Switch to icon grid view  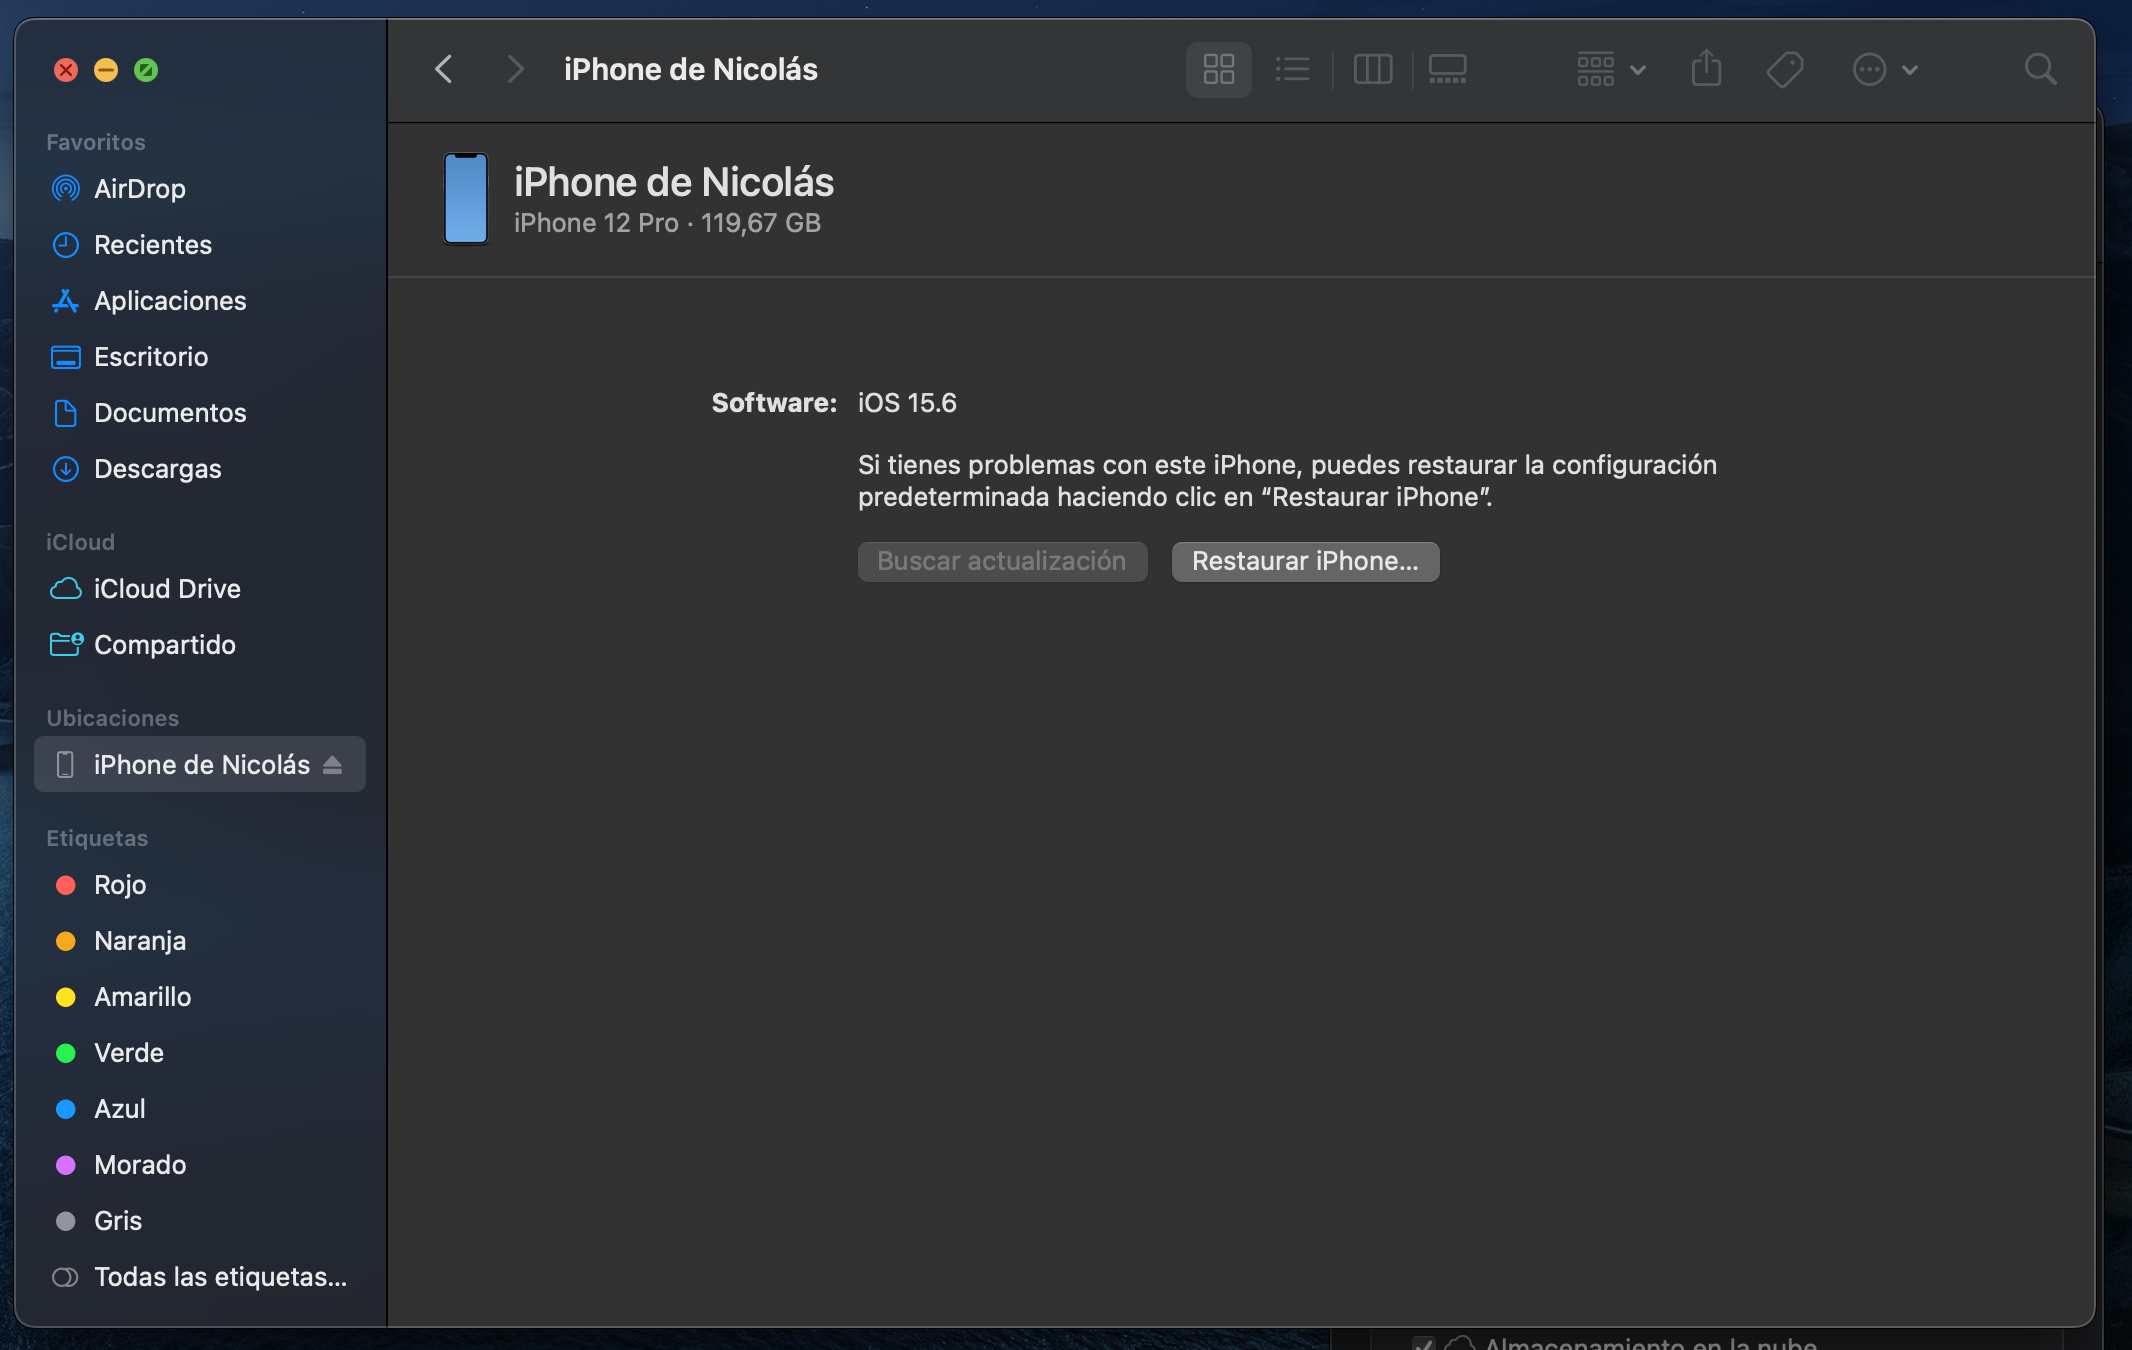(x=1218, y=69)
